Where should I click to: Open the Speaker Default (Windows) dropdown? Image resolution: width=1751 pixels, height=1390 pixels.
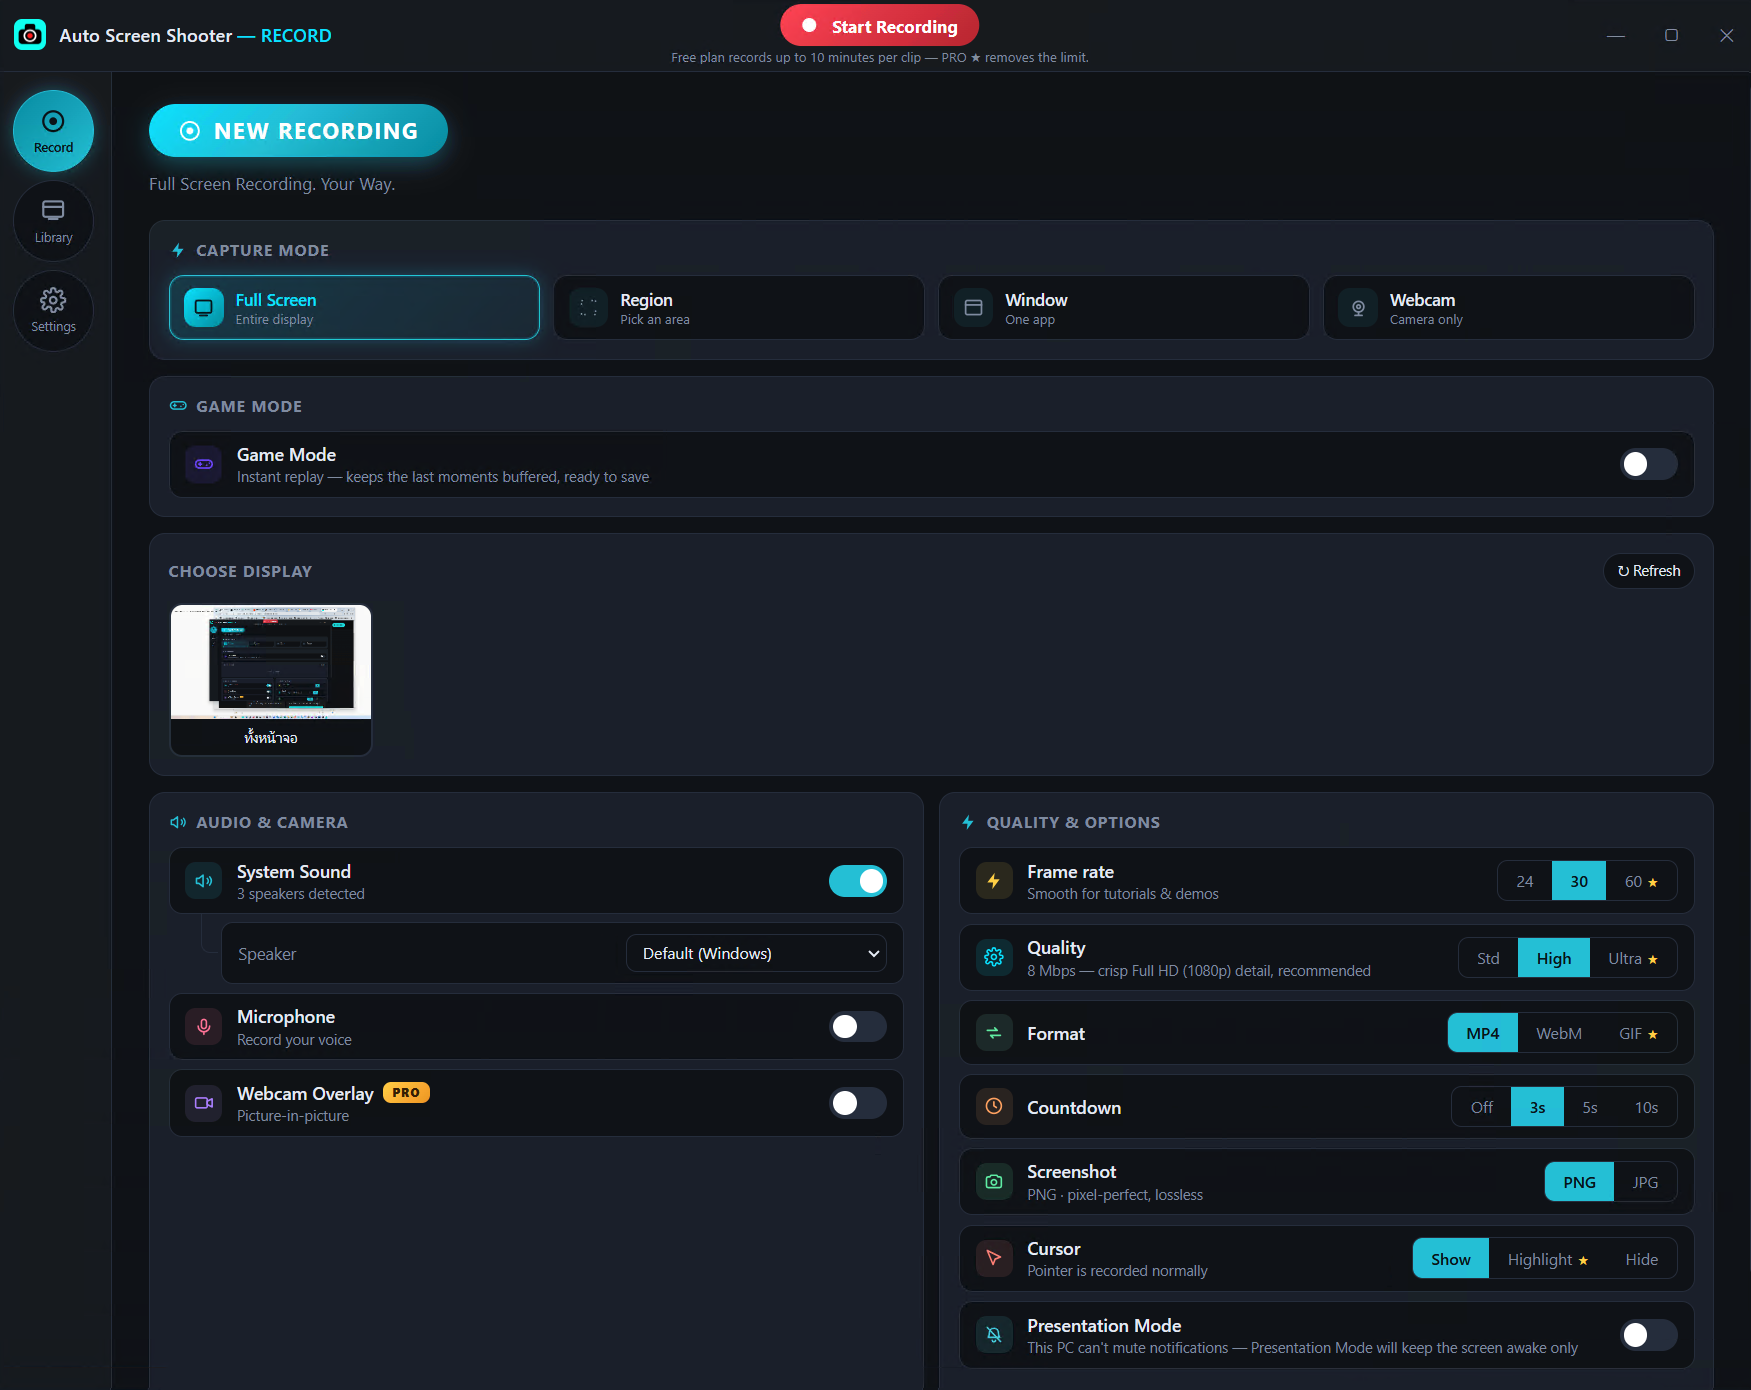(x=756, y=954)
